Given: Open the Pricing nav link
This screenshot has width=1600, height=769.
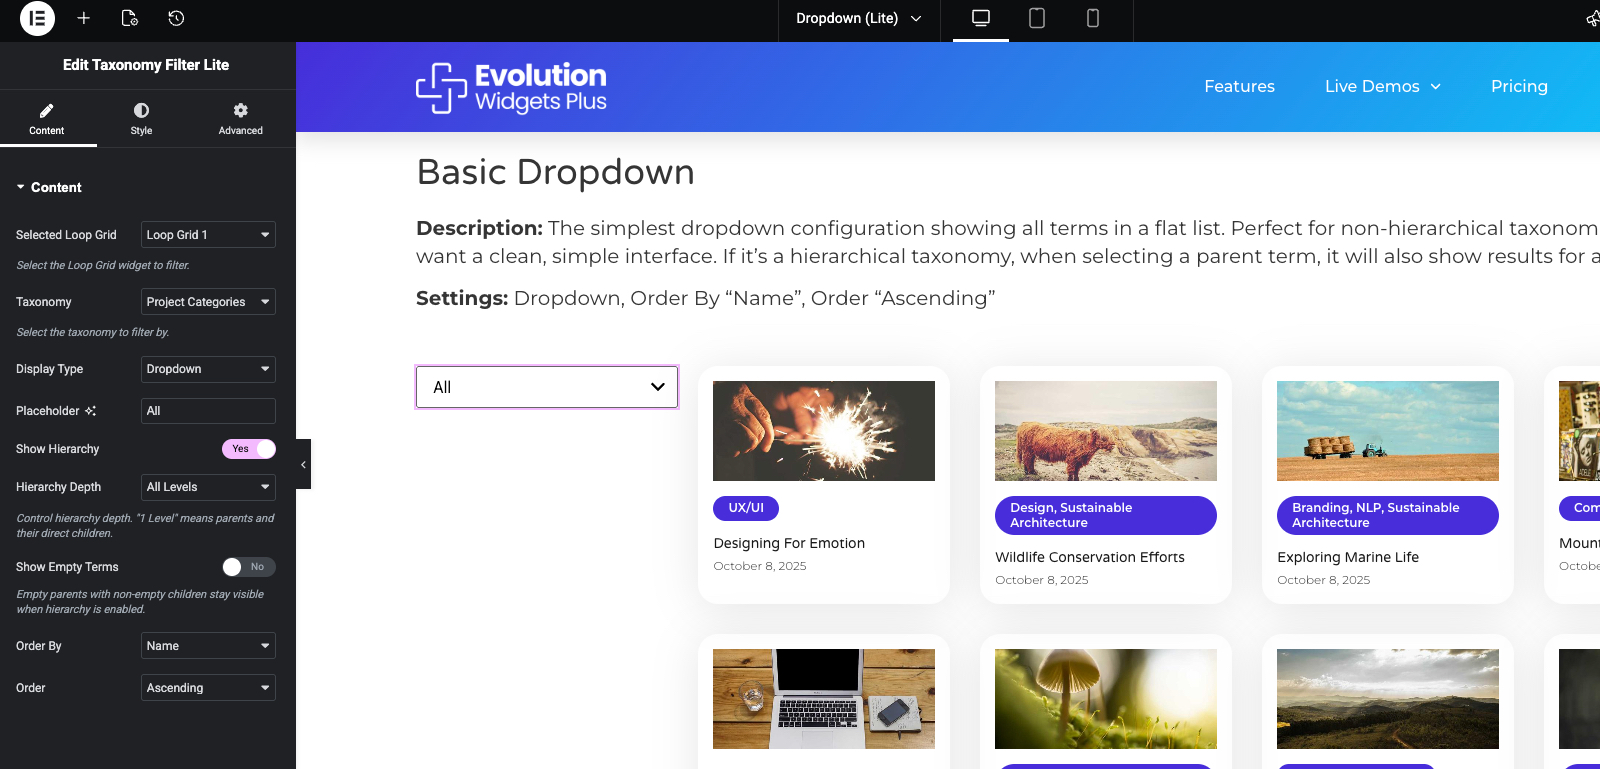Looking at the screenshot, I should [1519, 86].
